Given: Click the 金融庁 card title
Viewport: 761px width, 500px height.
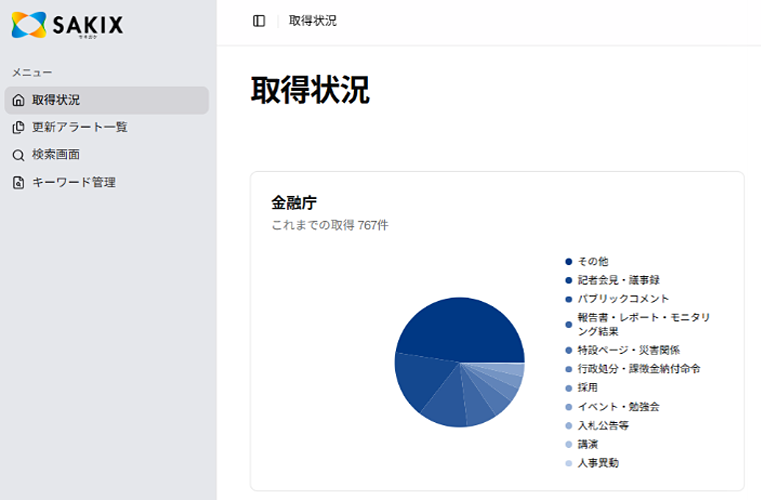Looking at the screenshot, I should click(x=294, y=202).
